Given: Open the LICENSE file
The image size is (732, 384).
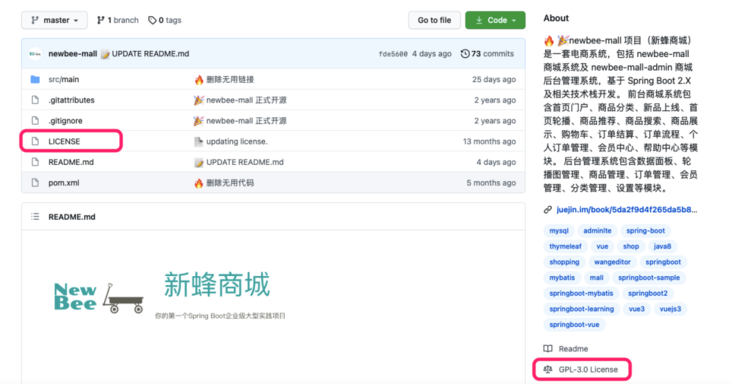Looking at the screenshot, I should pyautogui.click(x=64, y=141).
